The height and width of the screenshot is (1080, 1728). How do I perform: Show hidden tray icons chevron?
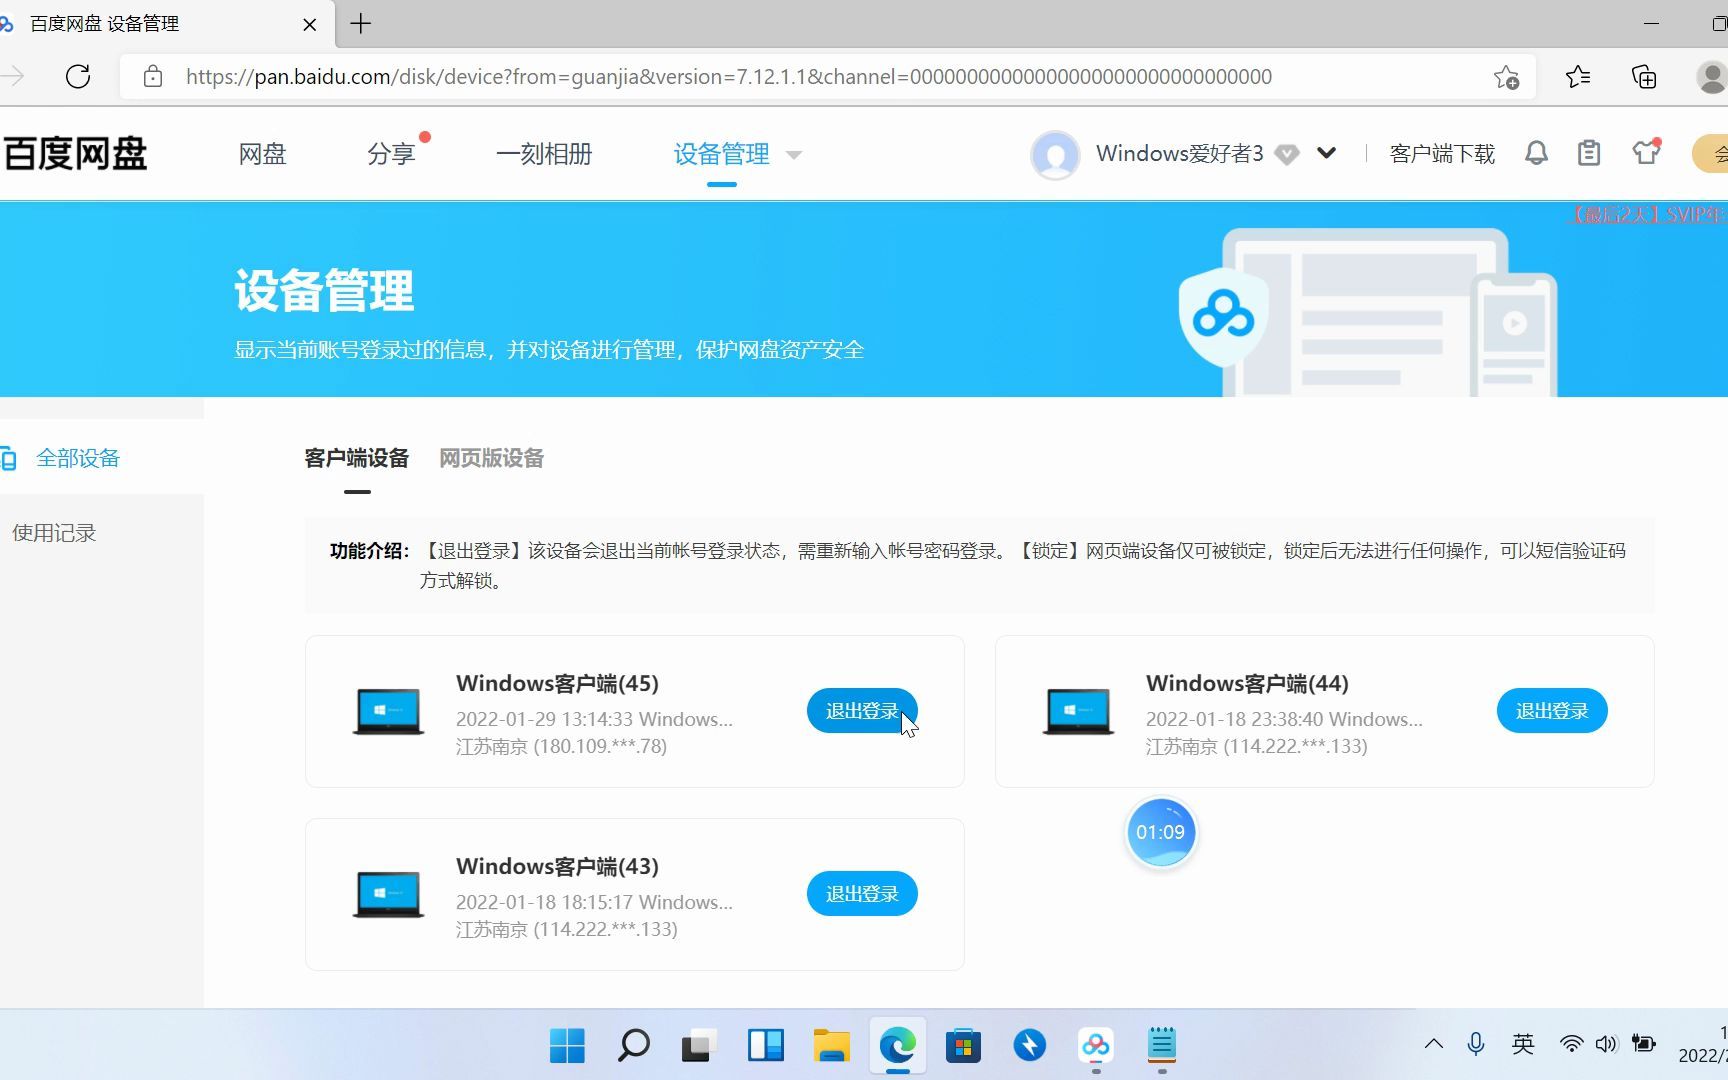(x=1433, y=1044)
